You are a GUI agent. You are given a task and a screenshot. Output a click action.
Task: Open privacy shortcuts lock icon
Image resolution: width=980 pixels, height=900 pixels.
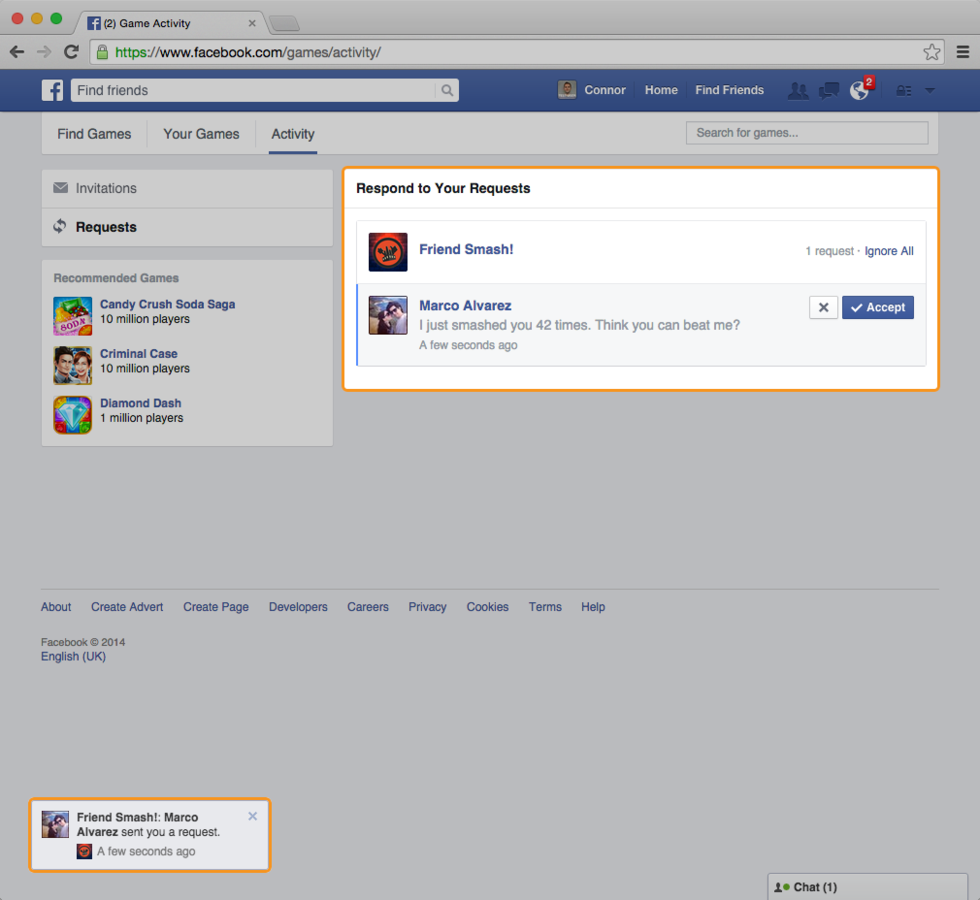click(x=904, y=91)
